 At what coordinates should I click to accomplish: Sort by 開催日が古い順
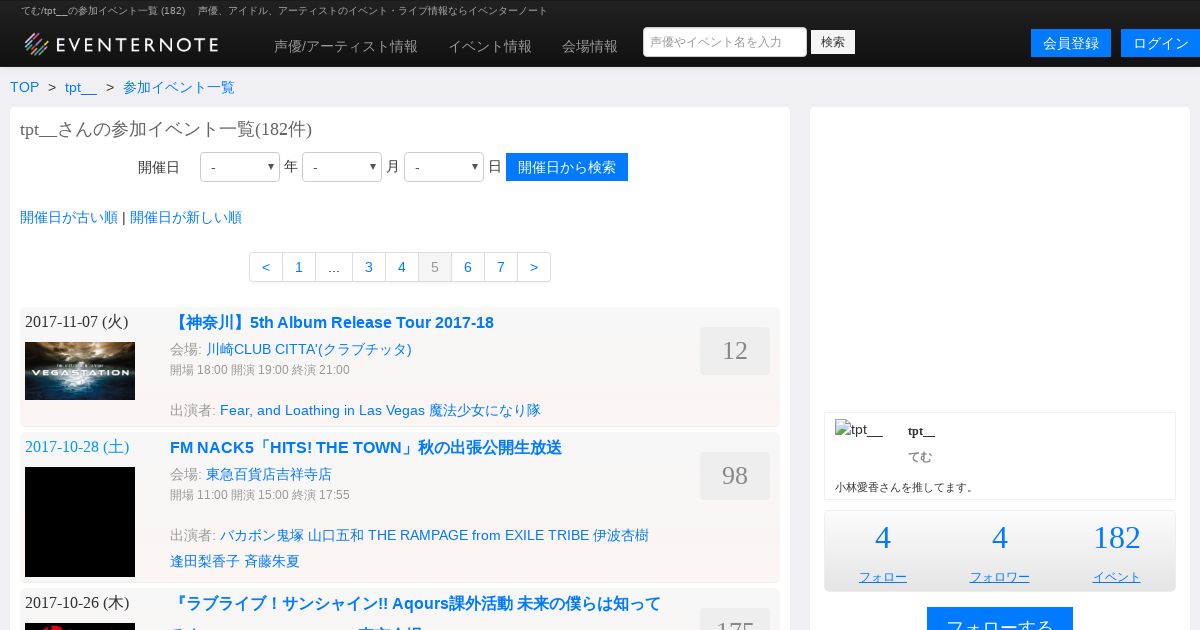point(69,217)
